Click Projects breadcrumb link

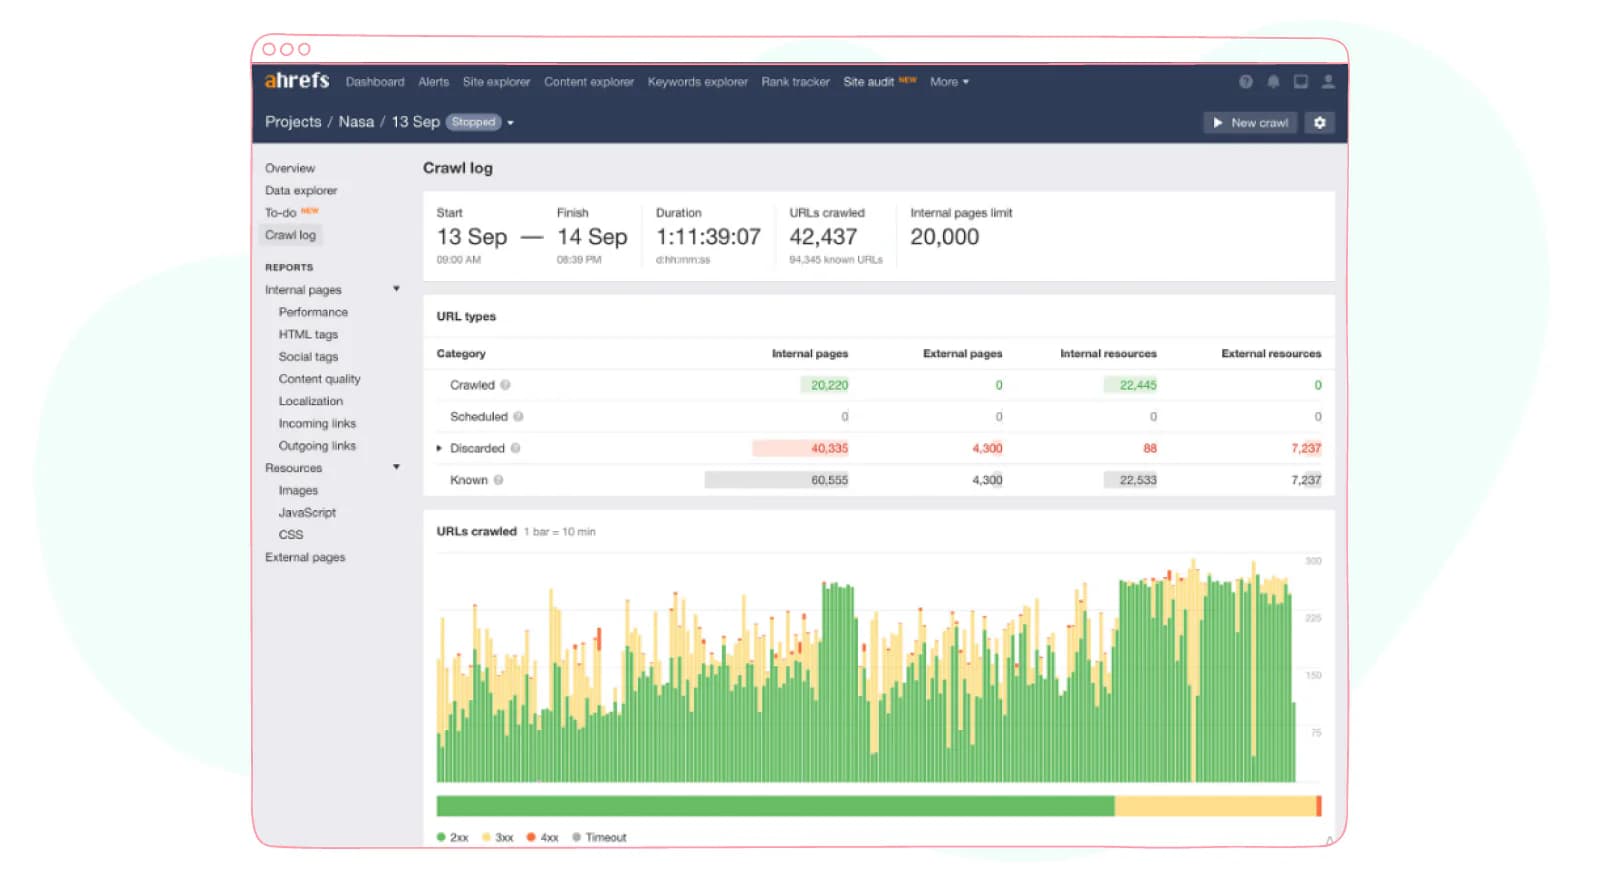coord(293,122)
